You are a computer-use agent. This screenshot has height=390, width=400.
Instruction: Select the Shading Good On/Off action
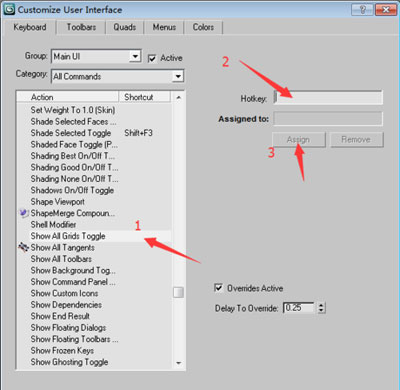[x=74, y=167]
